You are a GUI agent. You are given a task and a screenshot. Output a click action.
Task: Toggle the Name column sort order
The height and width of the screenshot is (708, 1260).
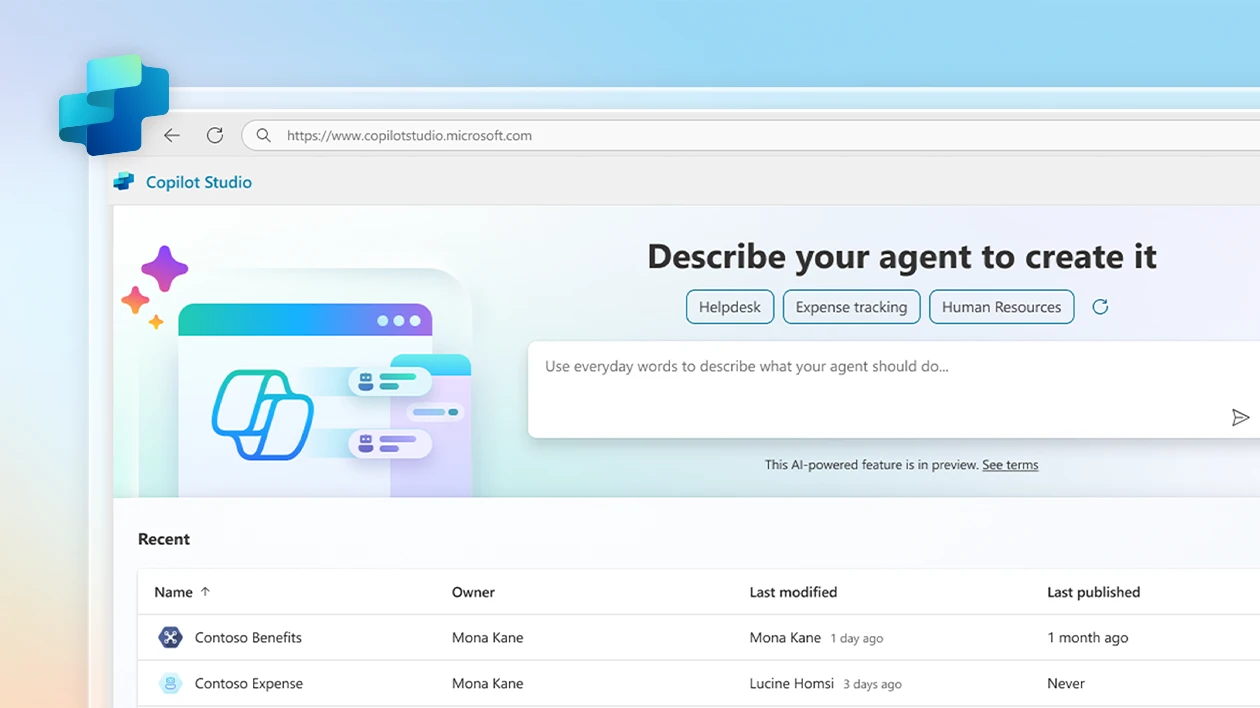180,592
